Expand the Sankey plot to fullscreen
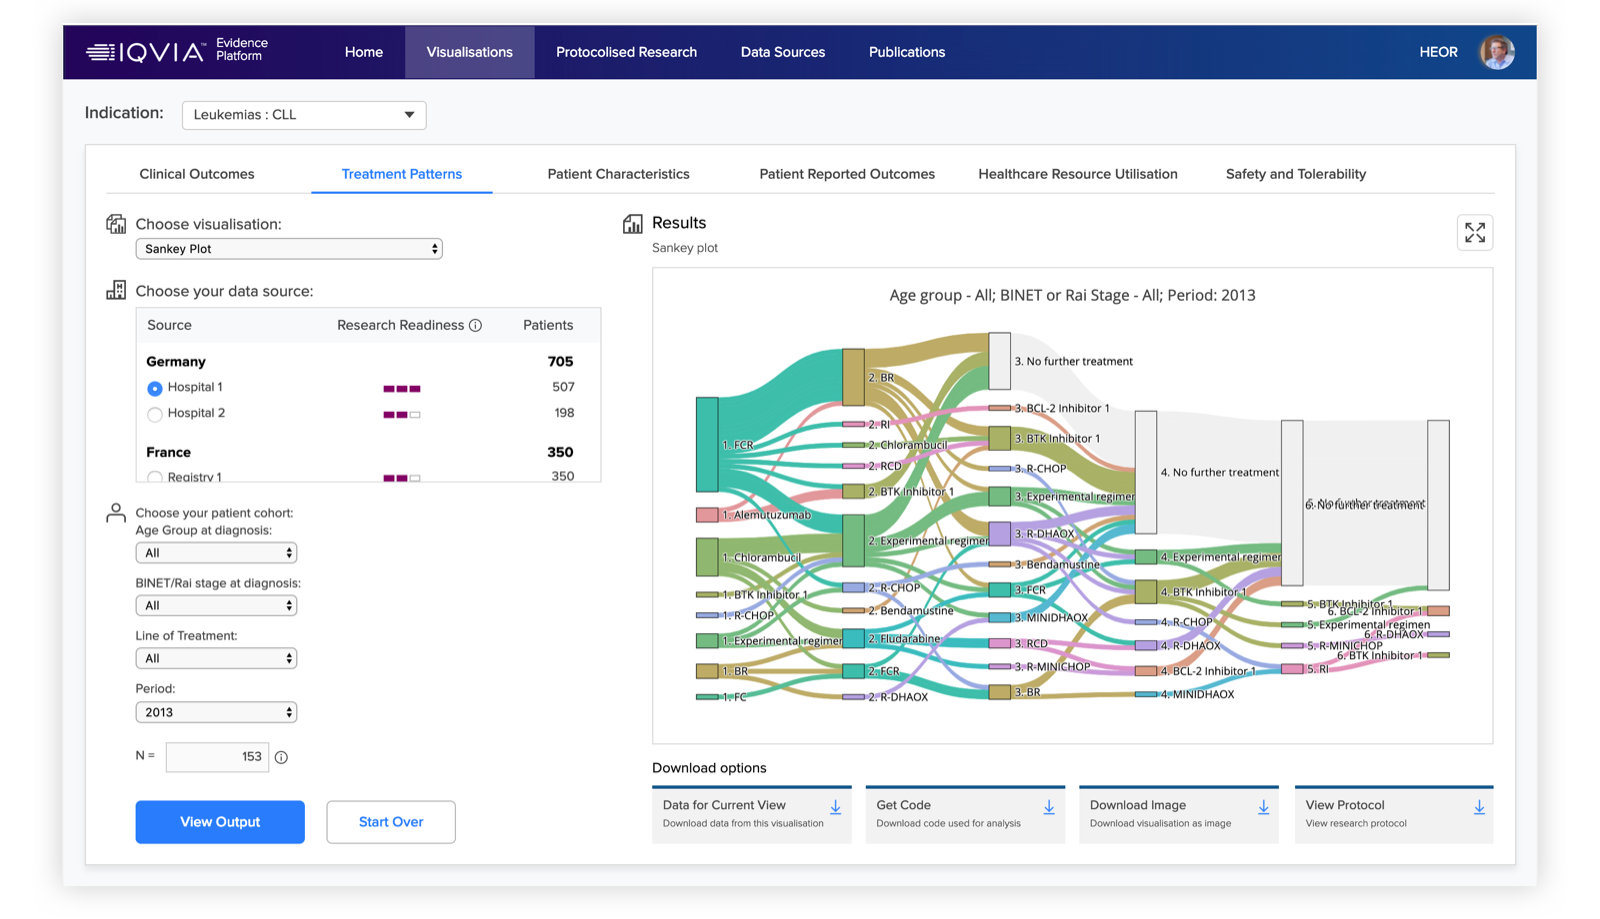The image size is (1600, 919). click(x=1474, y=233)
